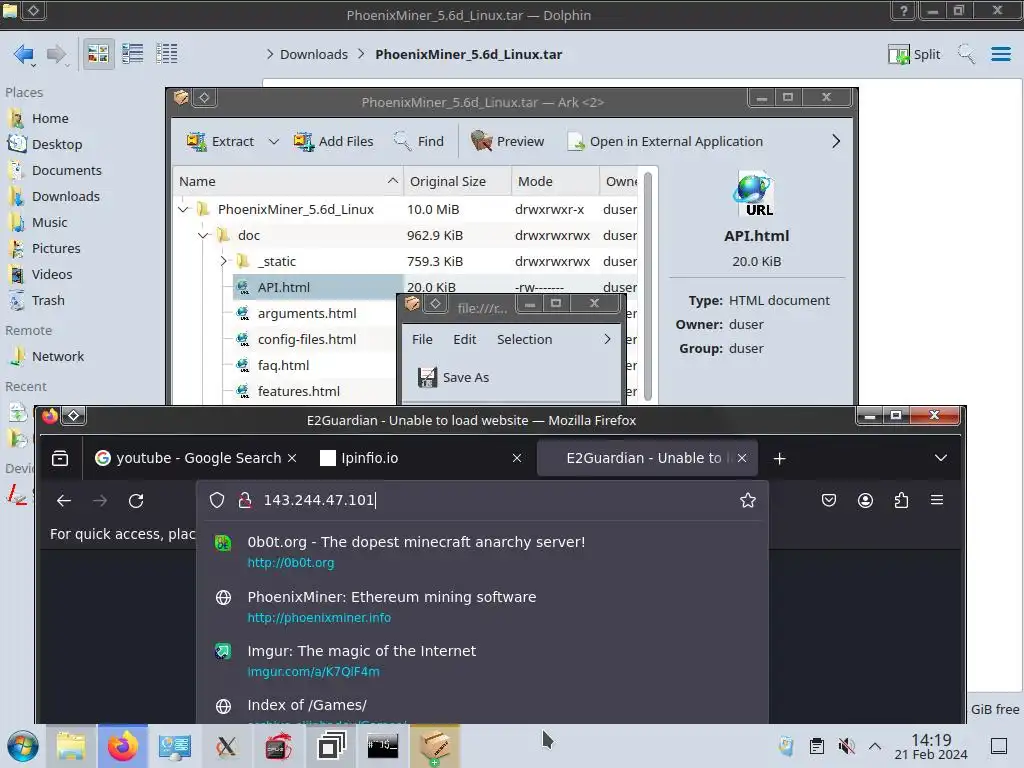This screenshot has height=768, width=1024.
Task: Select config-files.html in archive list
Action: coord(306,340)
